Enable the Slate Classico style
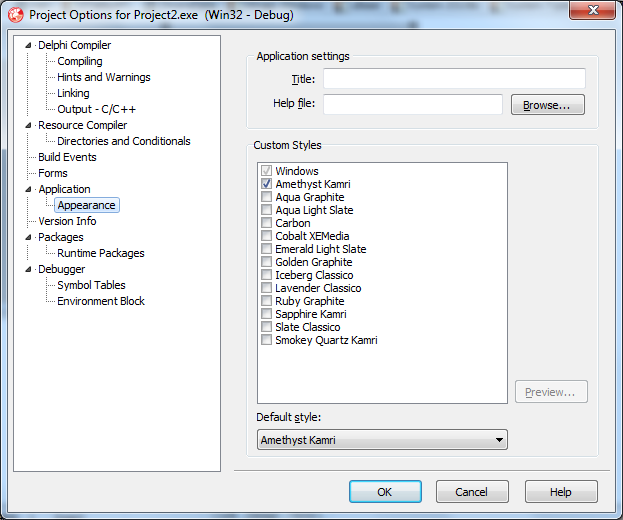Image resolution: width=623 pixels, height=520 pixels. pyautogui.click(x=266, y=327)
